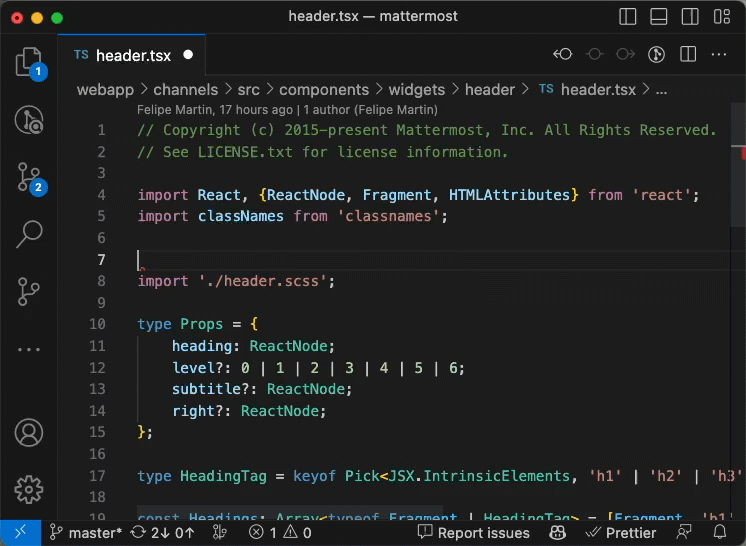This screenshot has width=746, height=546.
Task: Click the trailing breadcrumb ellipsis
Action: (x=661, y=89)
